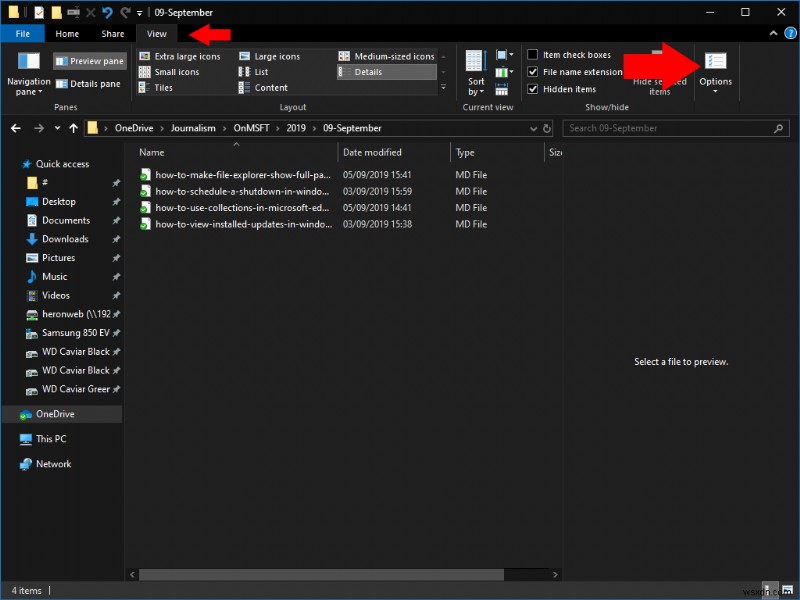Open the Share ribbon tab

click(113, 33)
